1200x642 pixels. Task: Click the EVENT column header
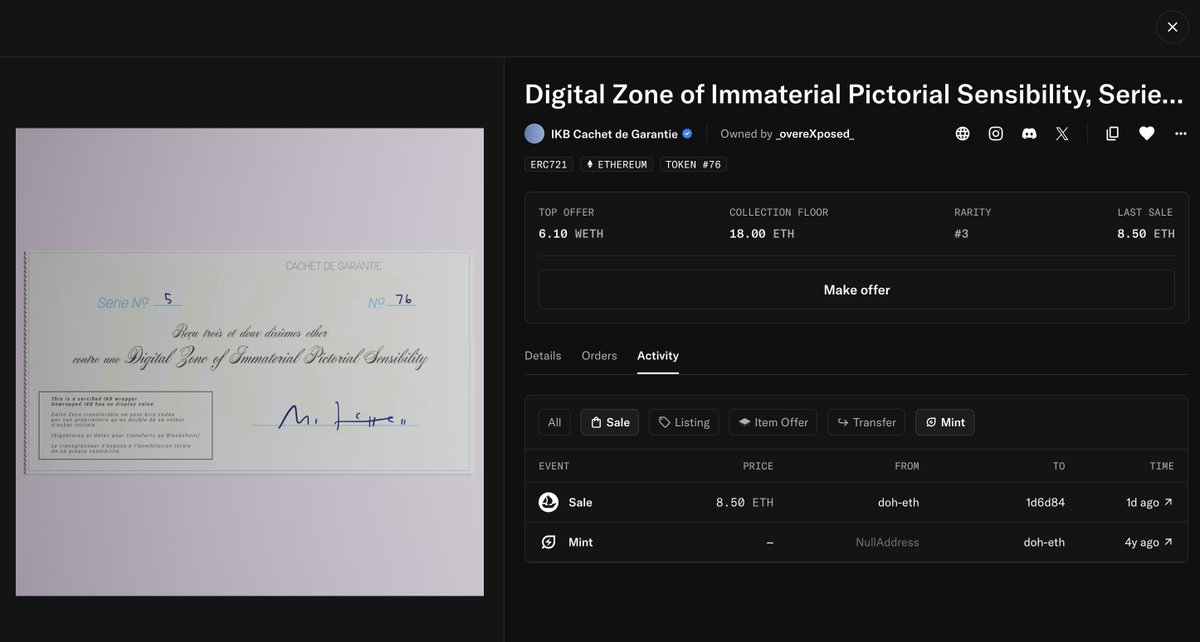click(554, 466)
